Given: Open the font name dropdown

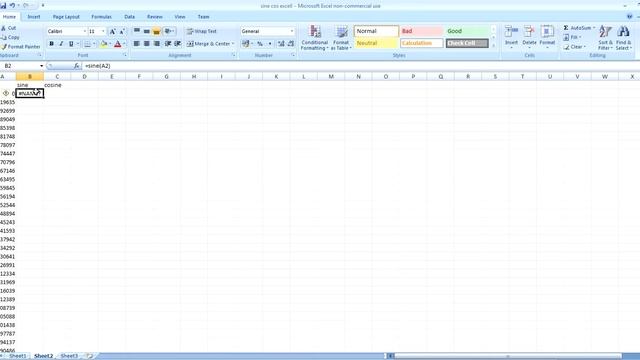Looking at the screenshot, I should click(x=84, y=31).
